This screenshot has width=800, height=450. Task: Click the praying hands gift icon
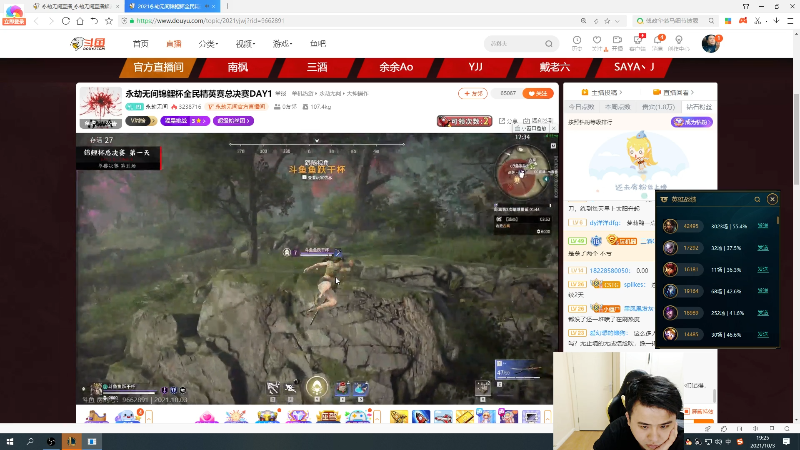click(398, 417)
